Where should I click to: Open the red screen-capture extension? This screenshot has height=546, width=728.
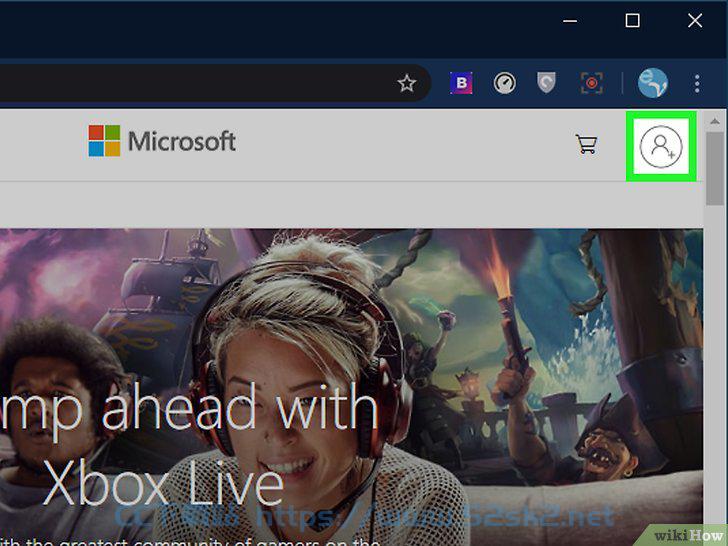(592, 83)
